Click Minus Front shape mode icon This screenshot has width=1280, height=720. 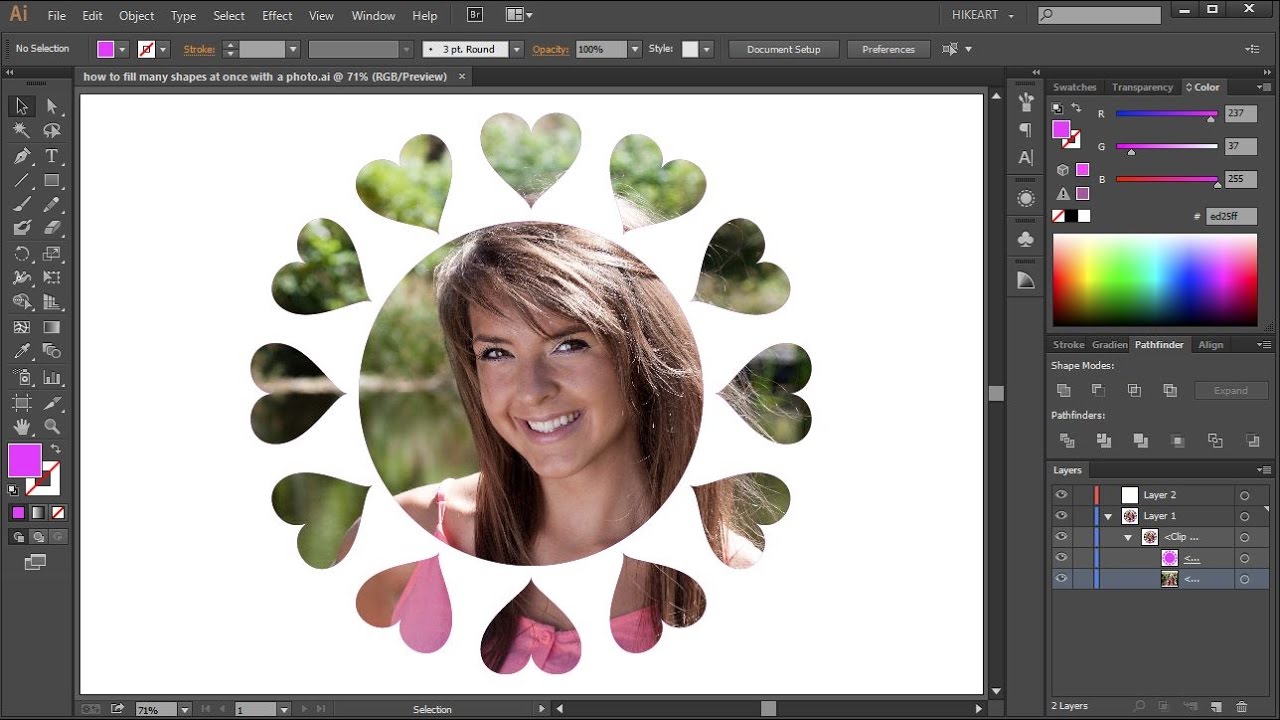[1098, 390]
